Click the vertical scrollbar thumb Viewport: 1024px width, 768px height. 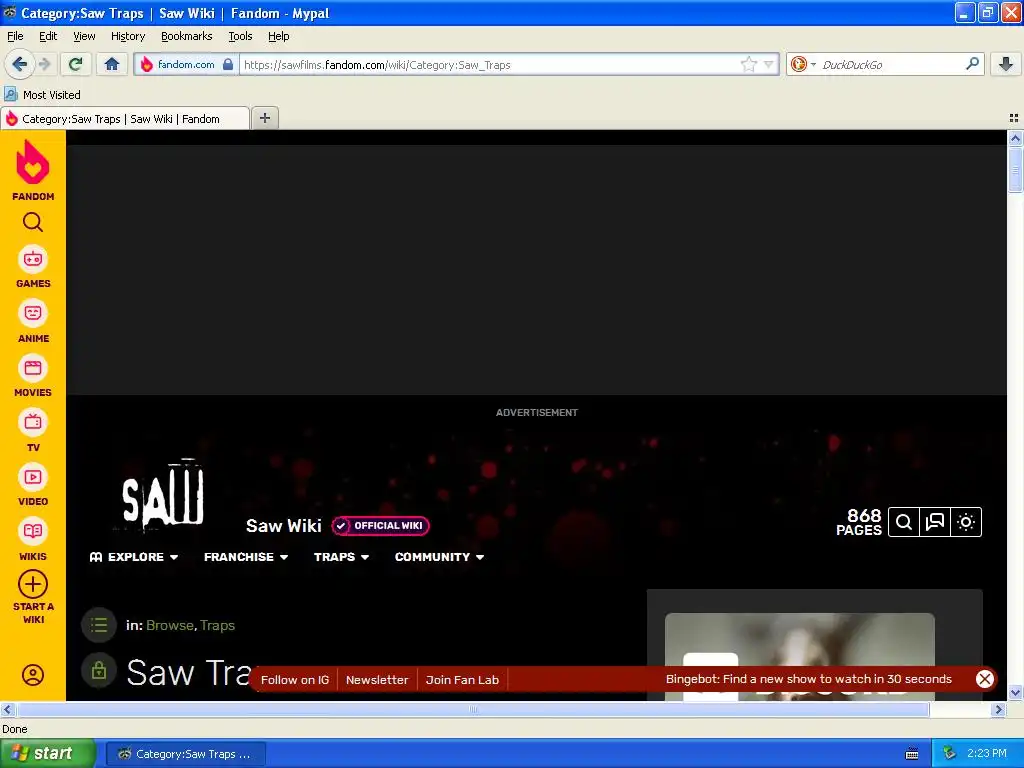click(1015, 170)
